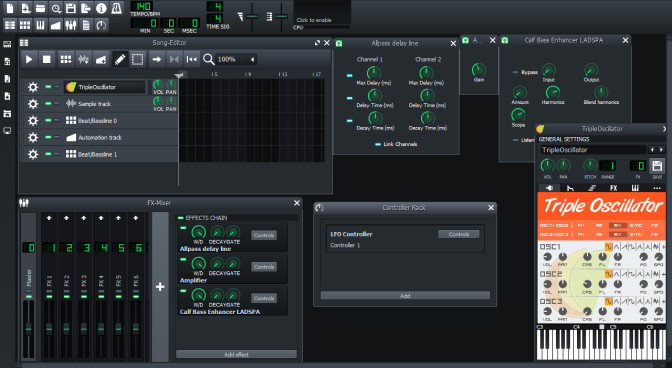Select the next TripleOscillator preset arrow
This screenshot has width=672, height=368.
coord(661,150)
